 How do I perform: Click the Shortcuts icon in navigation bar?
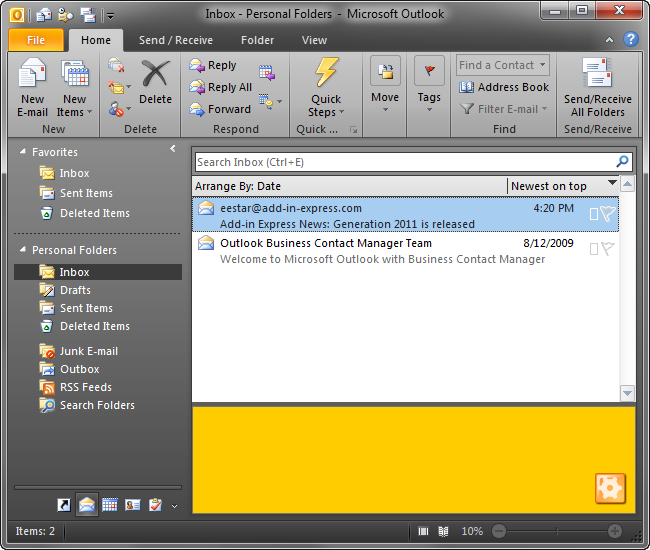click(x=64, y=505)
